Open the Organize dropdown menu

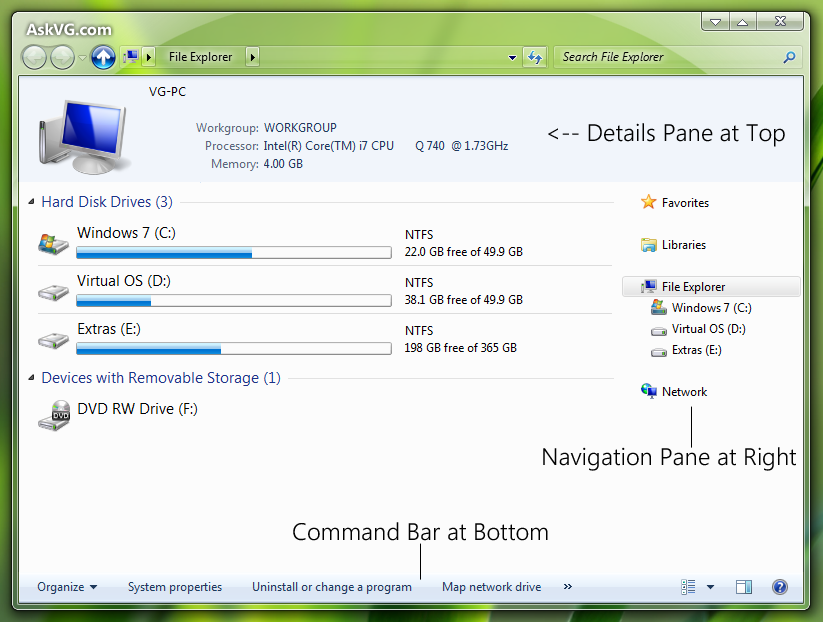pyautogui.click(x=66, y=587)
